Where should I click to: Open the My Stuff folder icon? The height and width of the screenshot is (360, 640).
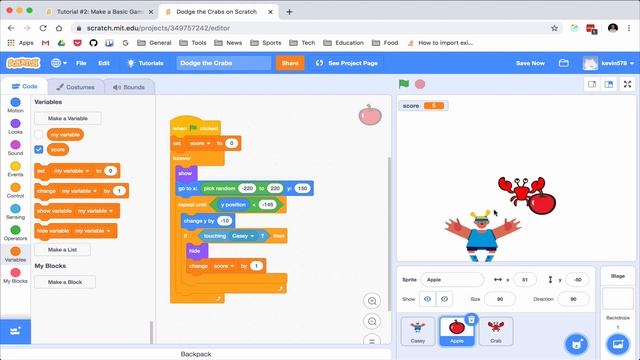(x=564, y=63)
